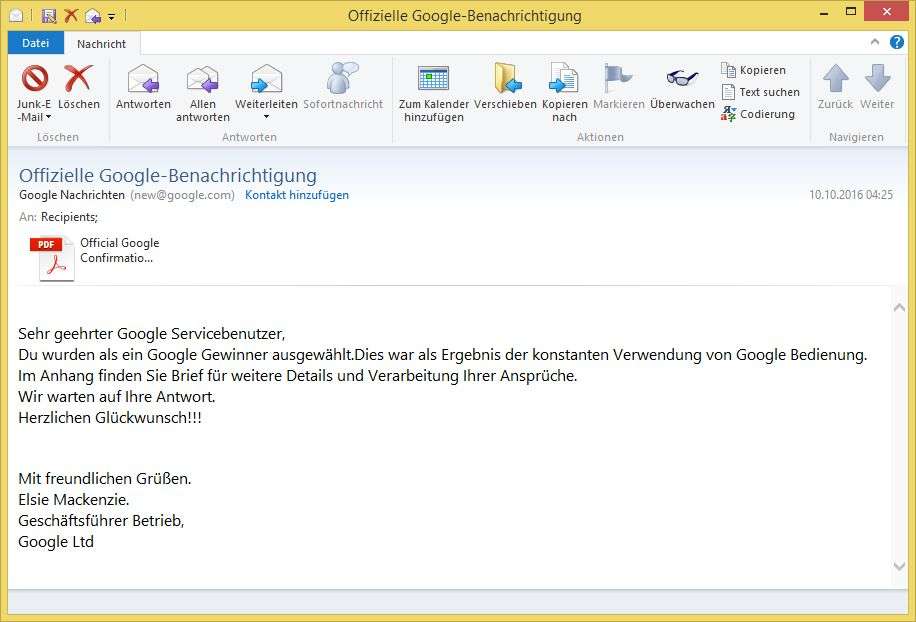This screenshot has height=622, width=916.
Task: Click the Überwachen glasses icon
Action: pos(682,78)
